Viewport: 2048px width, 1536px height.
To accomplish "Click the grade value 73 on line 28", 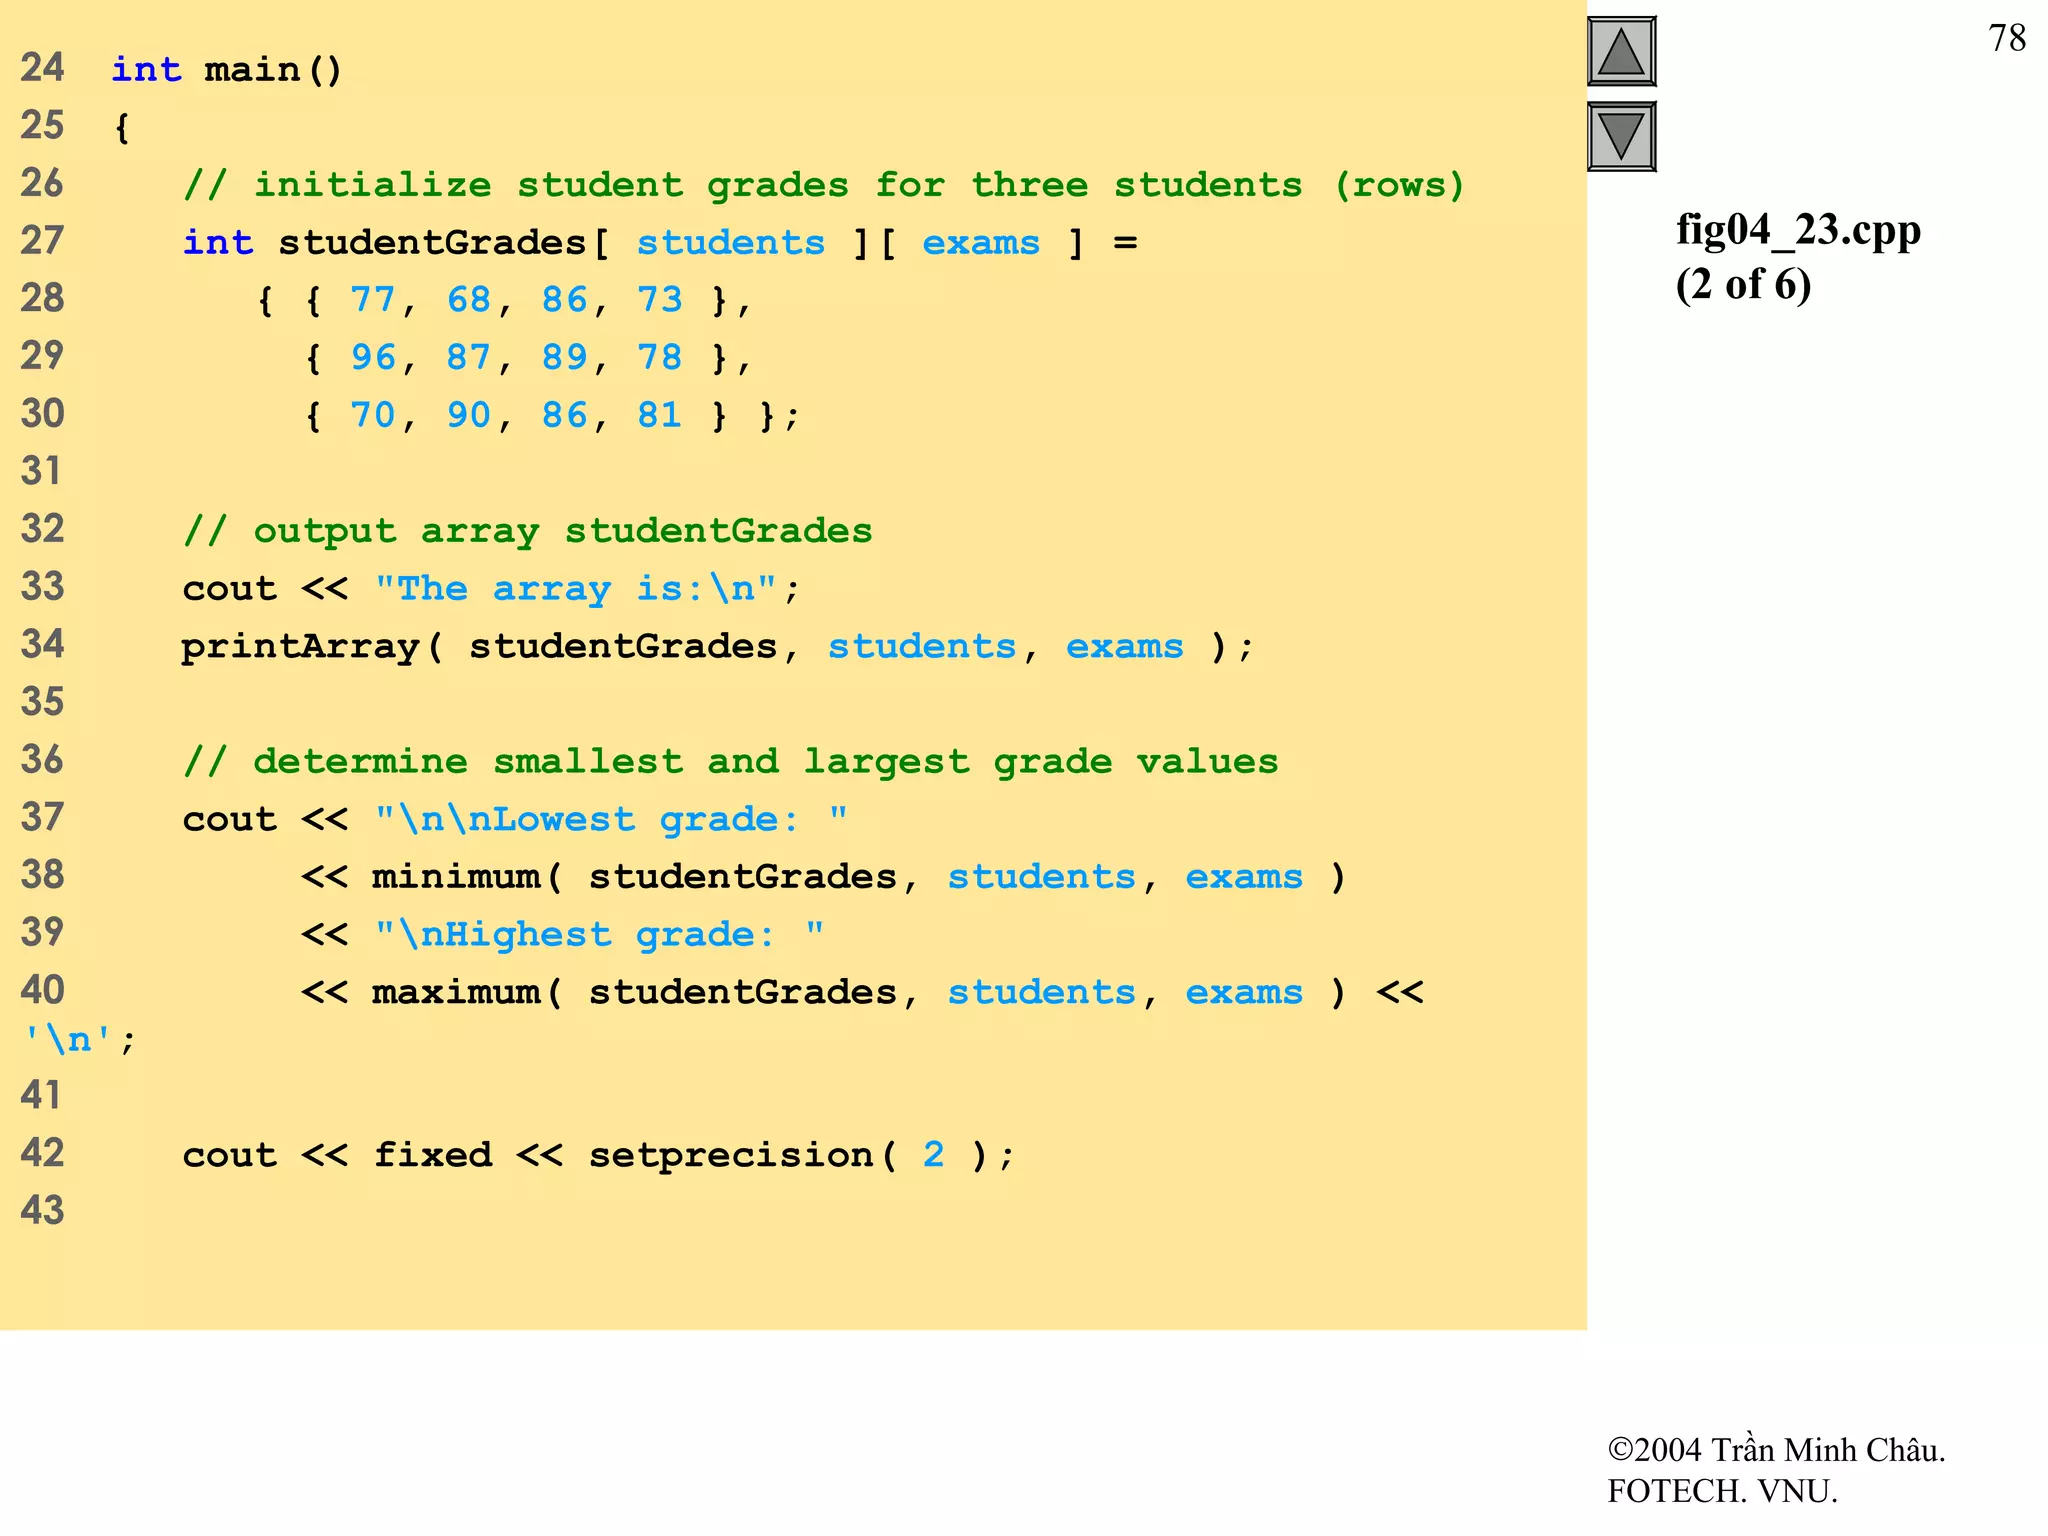I will 659,299.
